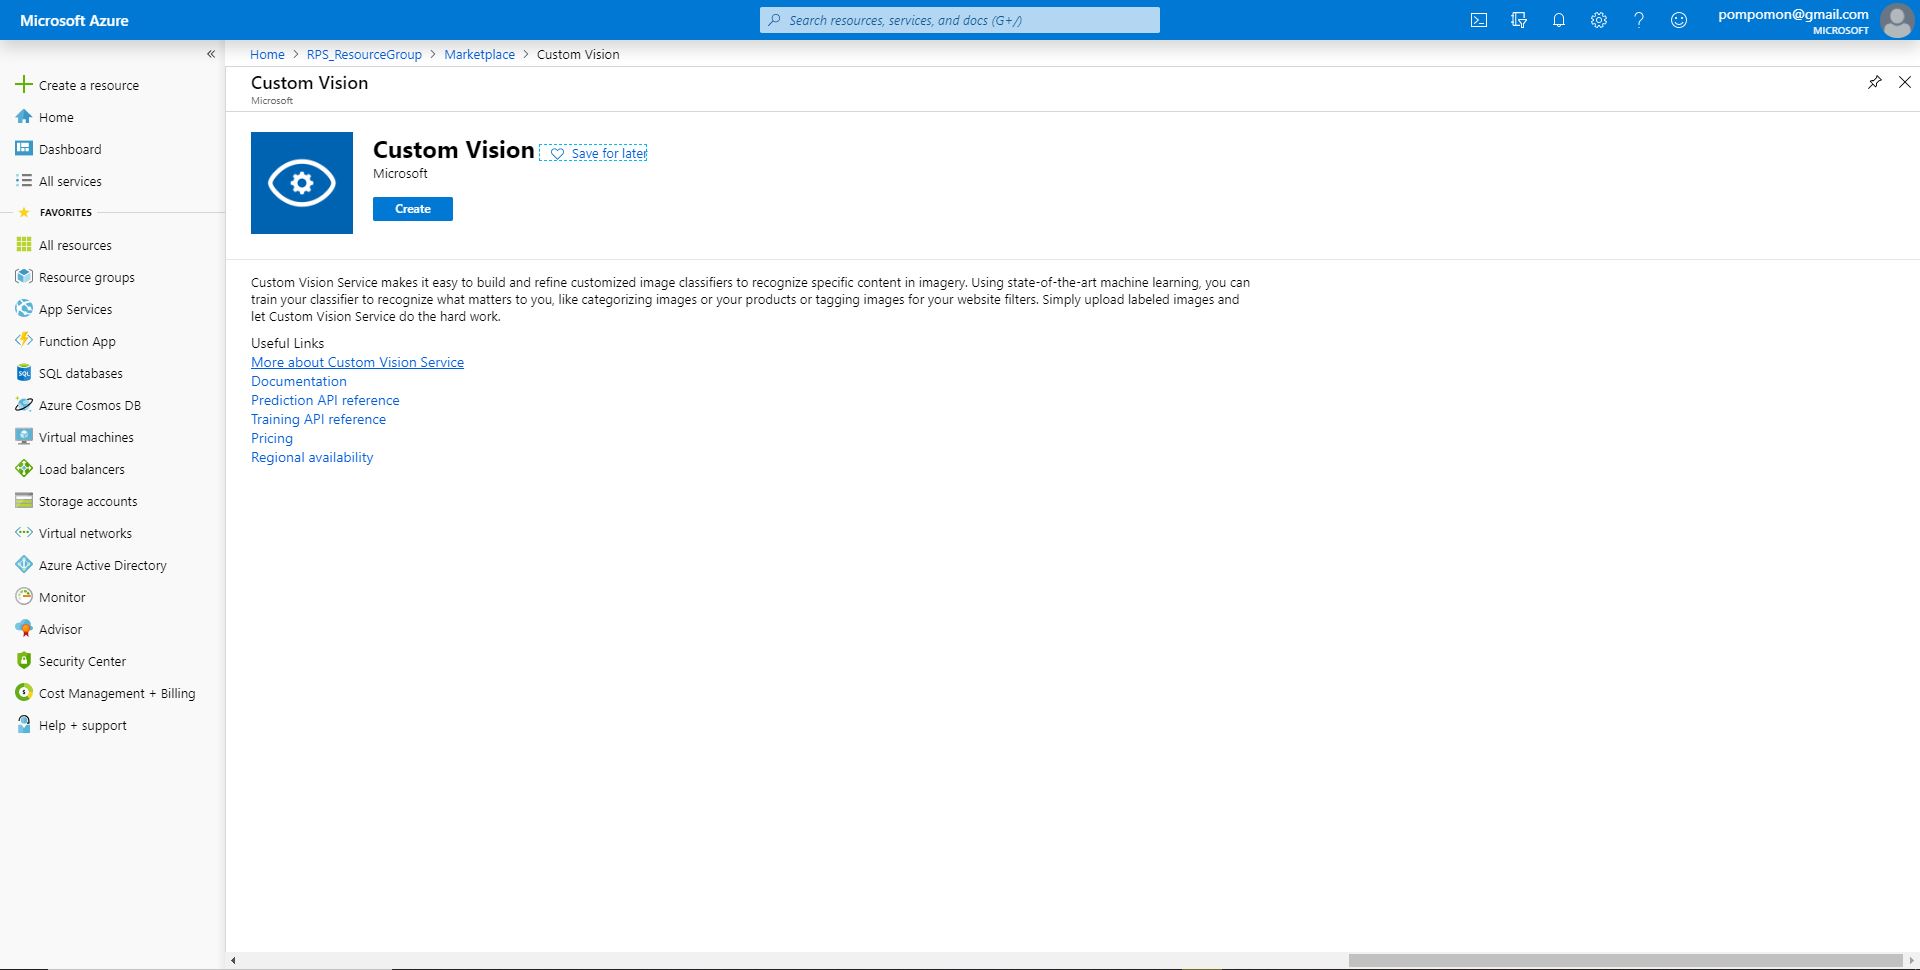Click Save for later
This screenshot has height=970, width=1920.
[594, 153]
